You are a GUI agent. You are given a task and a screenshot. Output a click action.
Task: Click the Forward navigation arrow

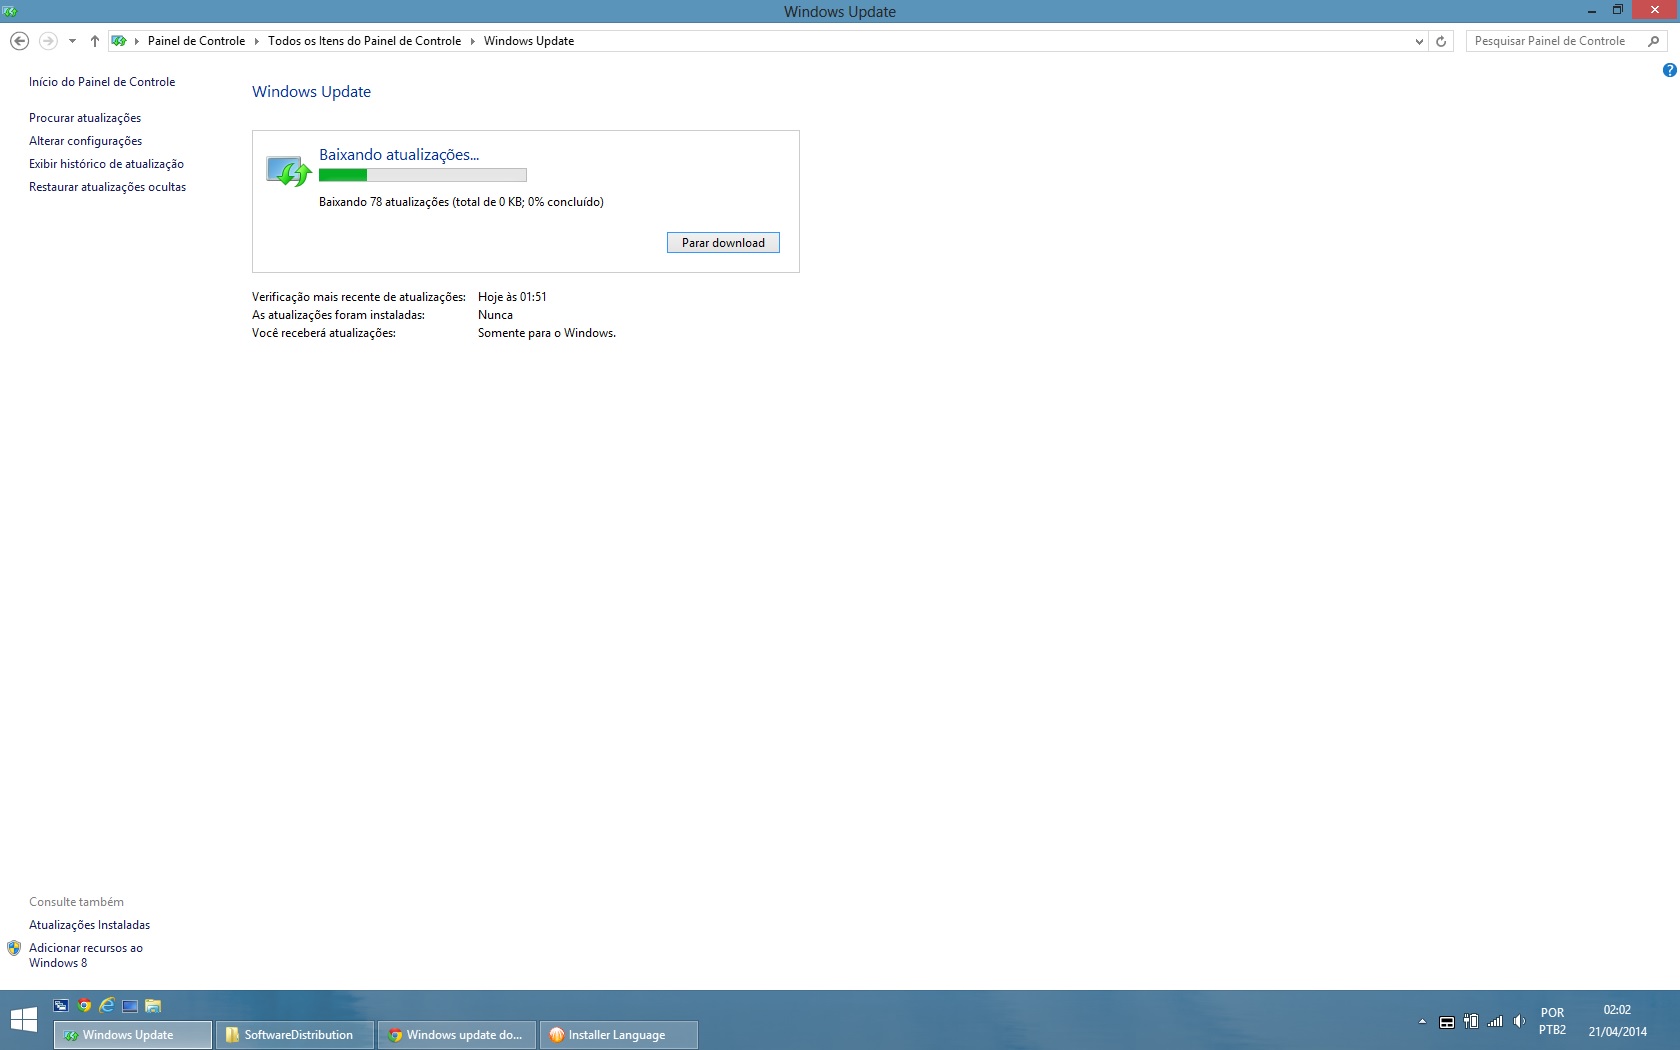[48, 41]
